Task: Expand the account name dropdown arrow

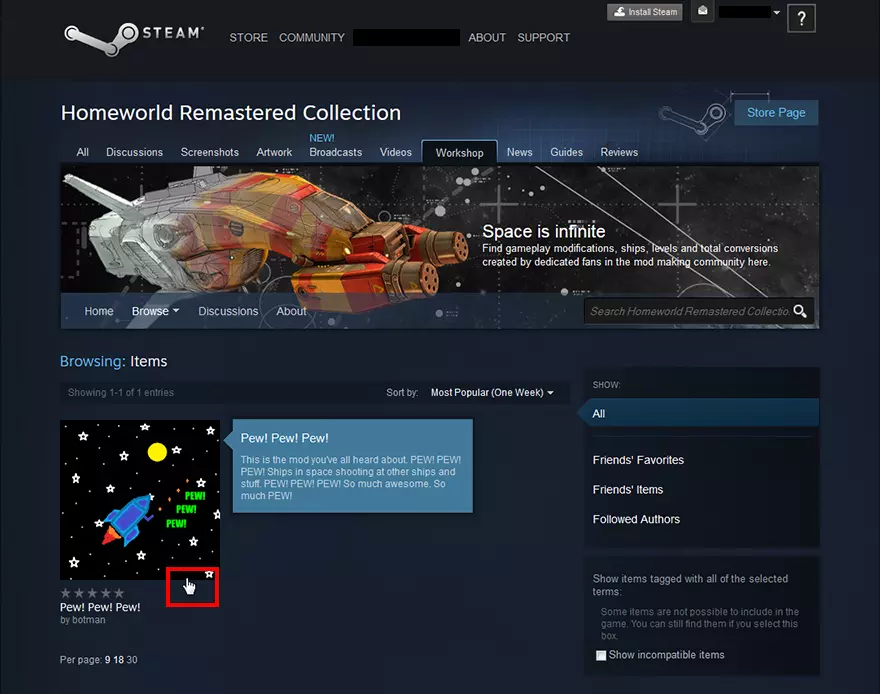Action: click(x=777, y=12)
